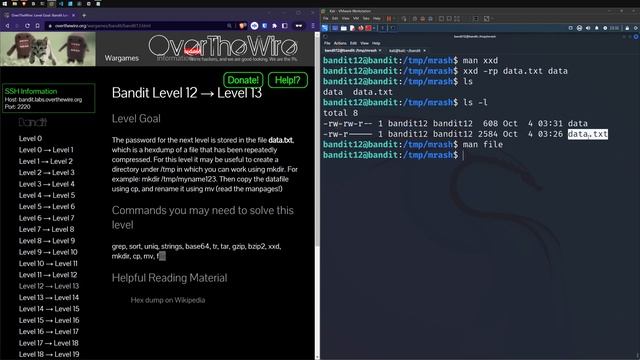
Task: Open the VMware Help menu
Action: tap(377, 18)
